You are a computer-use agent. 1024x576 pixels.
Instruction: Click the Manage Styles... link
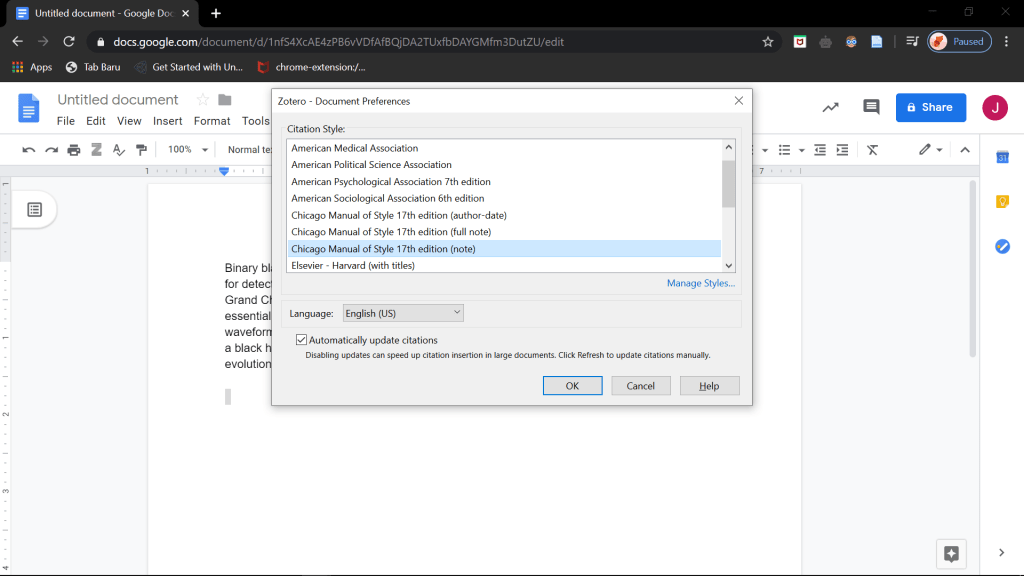tap(700, 283)
